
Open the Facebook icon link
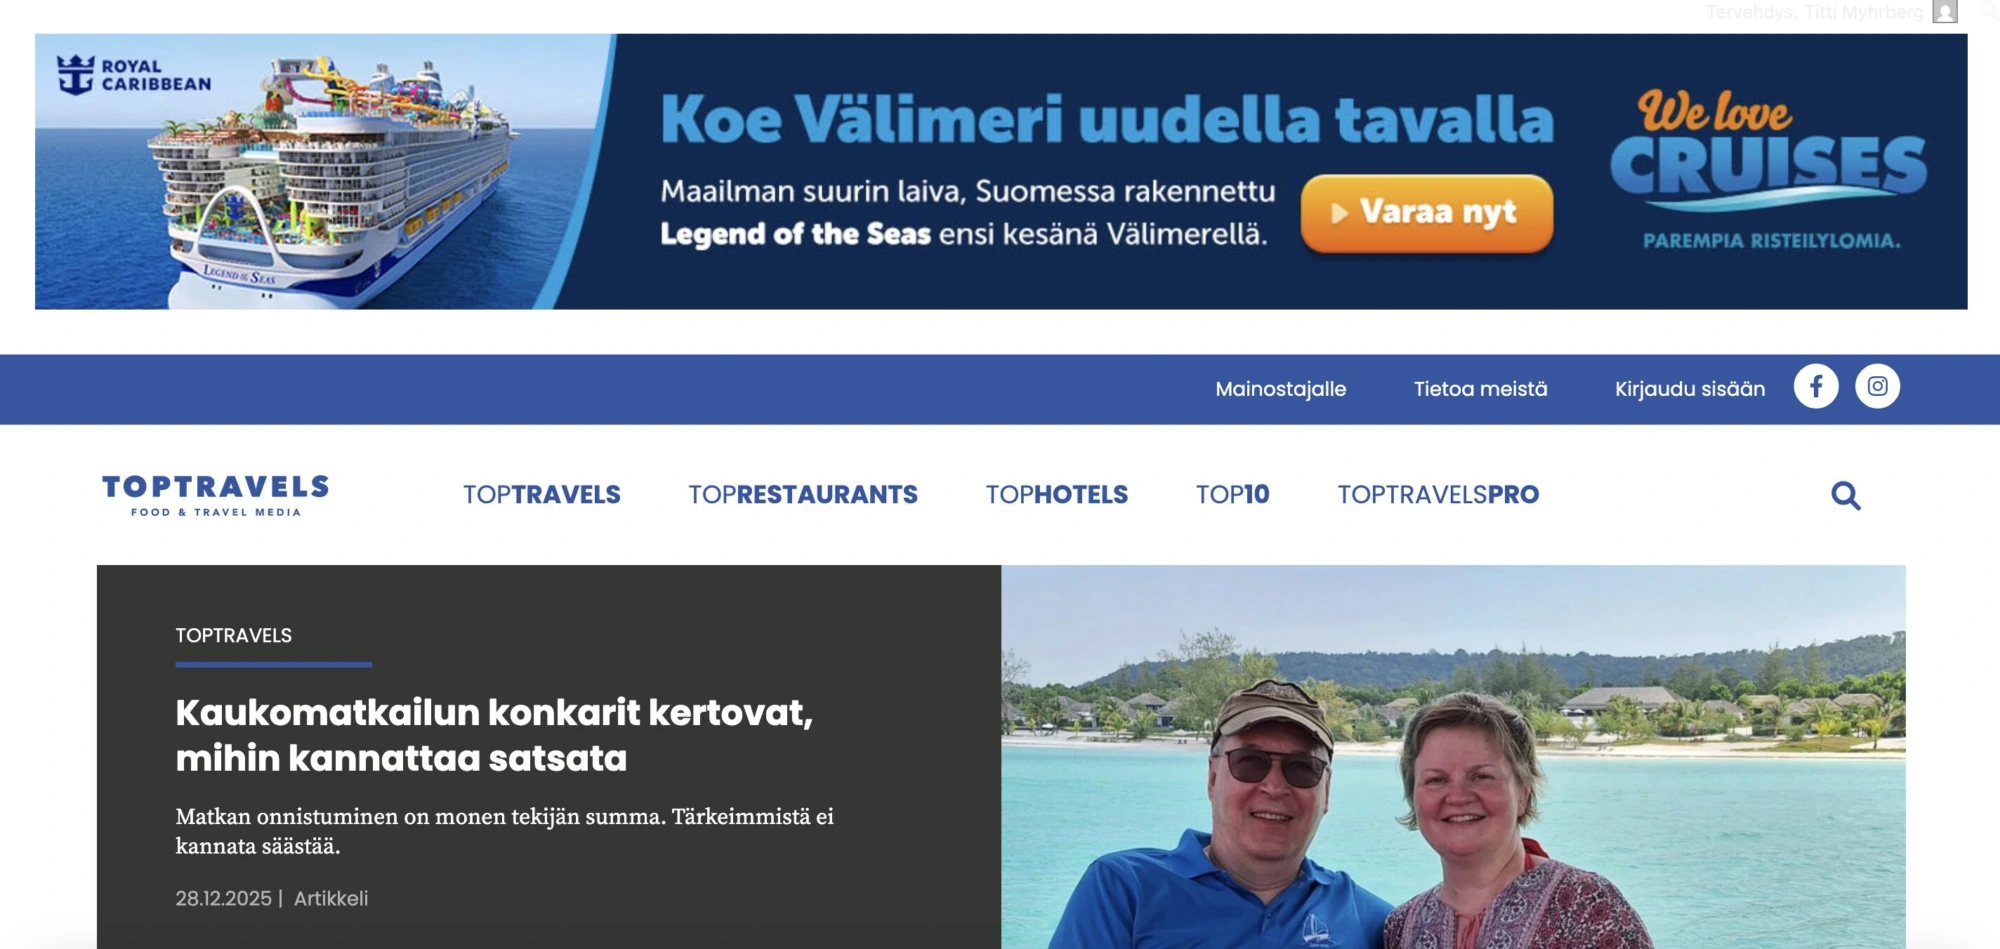[1816, 387]
